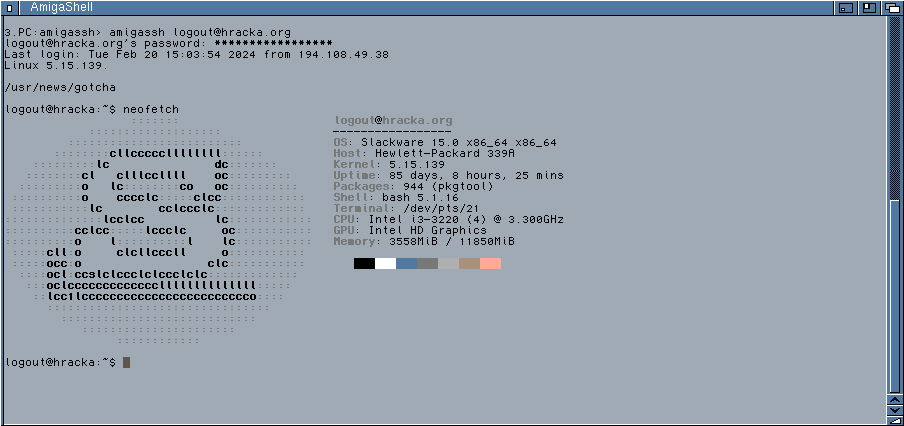Click the black color block in neofetch
904x426 pixels.
click(364, 263)
